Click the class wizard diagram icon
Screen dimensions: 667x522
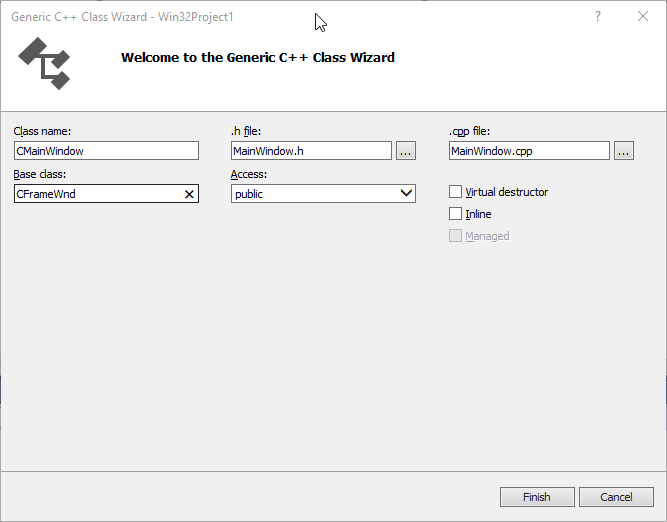[x=44, y=63]
